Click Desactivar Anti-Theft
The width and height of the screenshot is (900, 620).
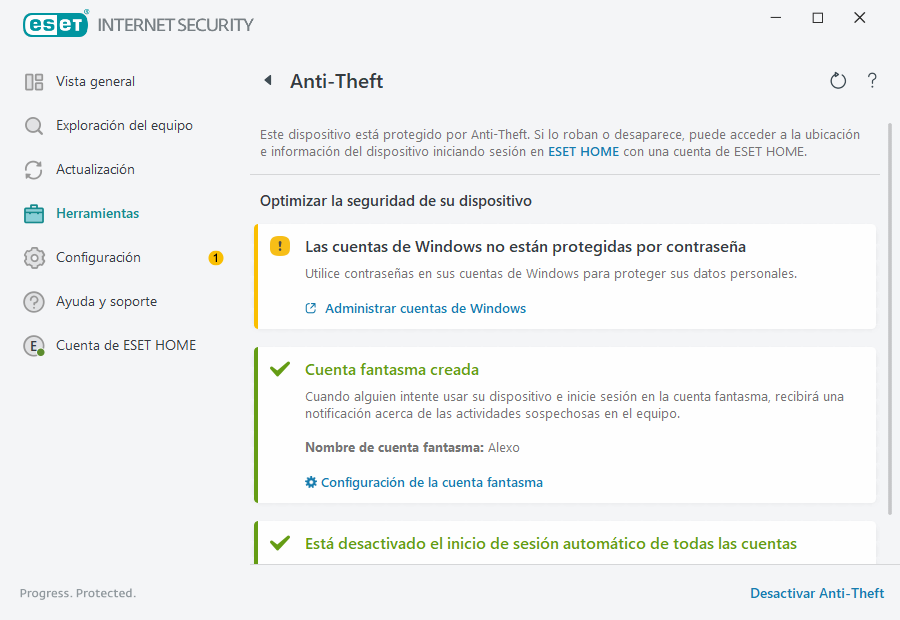(x=817, y=592)
